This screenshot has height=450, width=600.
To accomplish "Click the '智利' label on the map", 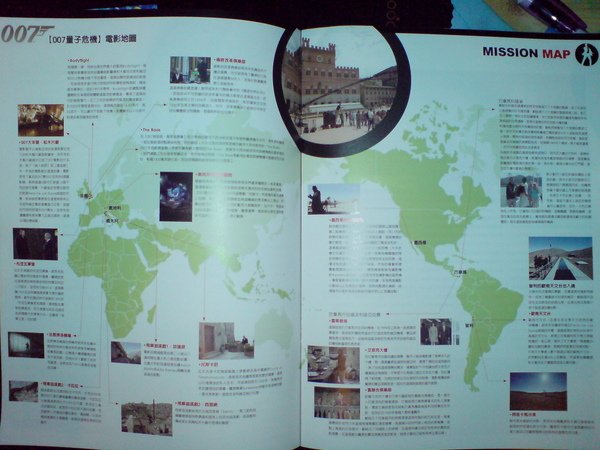I will (x=469, y=326).
